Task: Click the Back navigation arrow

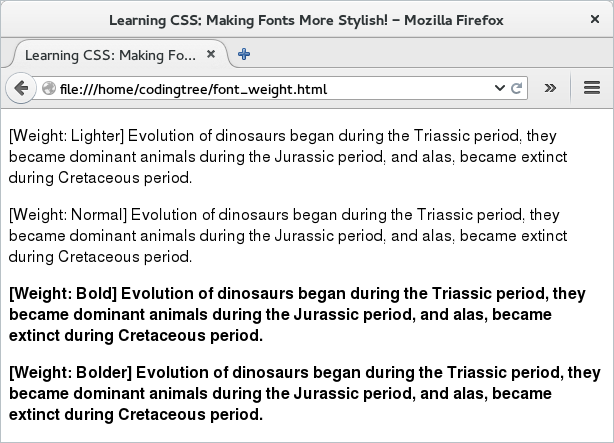Action: [22, 88]
